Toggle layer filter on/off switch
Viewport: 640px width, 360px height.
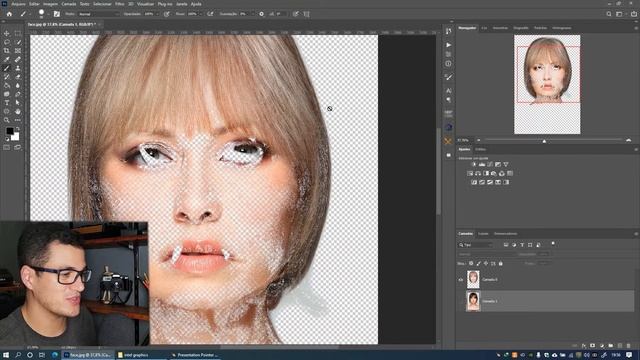tap(553, 244)
